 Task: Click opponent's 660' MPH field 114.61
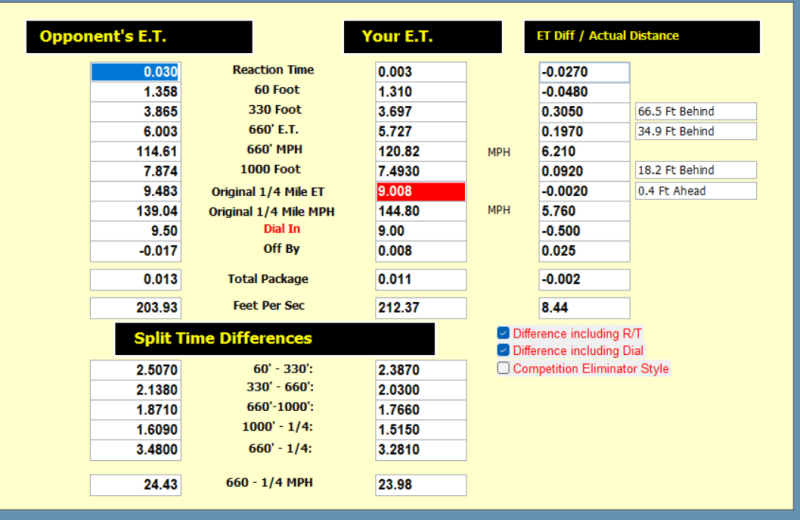136,152
